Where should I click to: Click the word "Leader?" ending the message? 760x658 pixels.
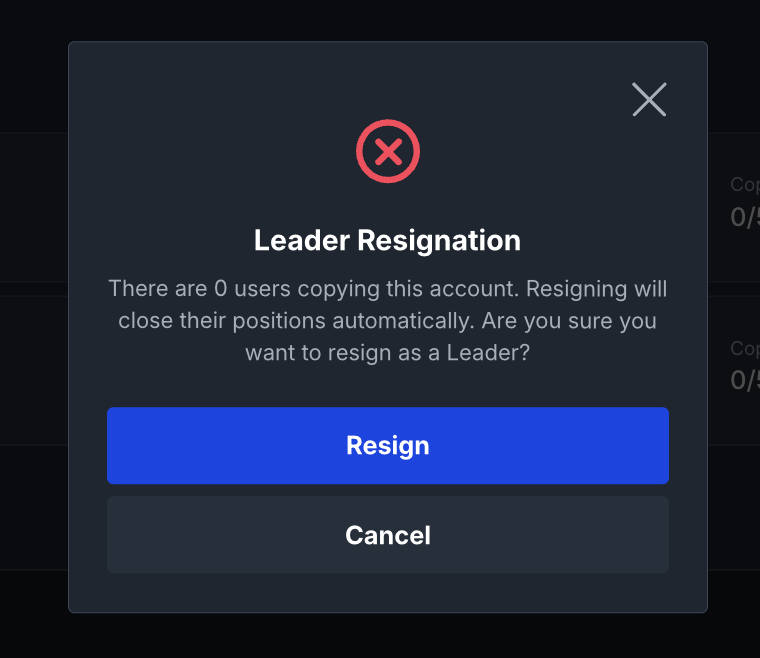coord(493,353)
